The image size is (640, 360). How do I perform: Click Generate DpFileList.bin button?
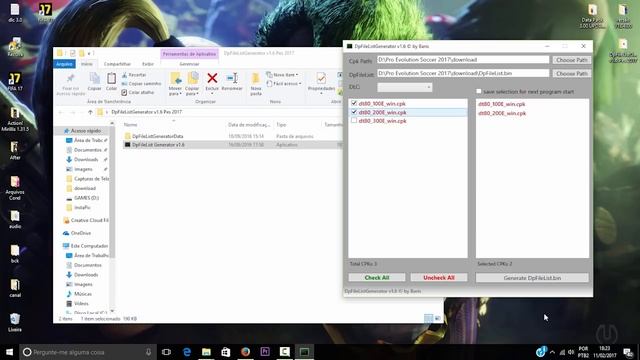point(532,278)
